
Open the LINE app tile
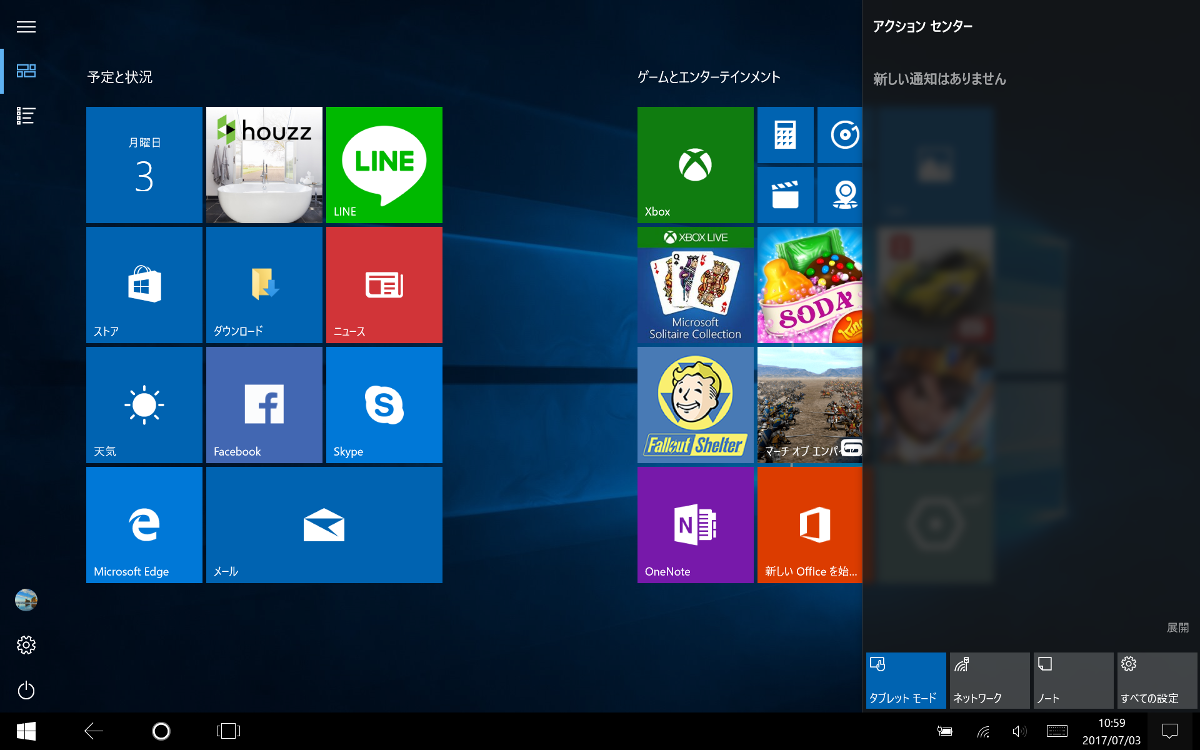point(384,165)
